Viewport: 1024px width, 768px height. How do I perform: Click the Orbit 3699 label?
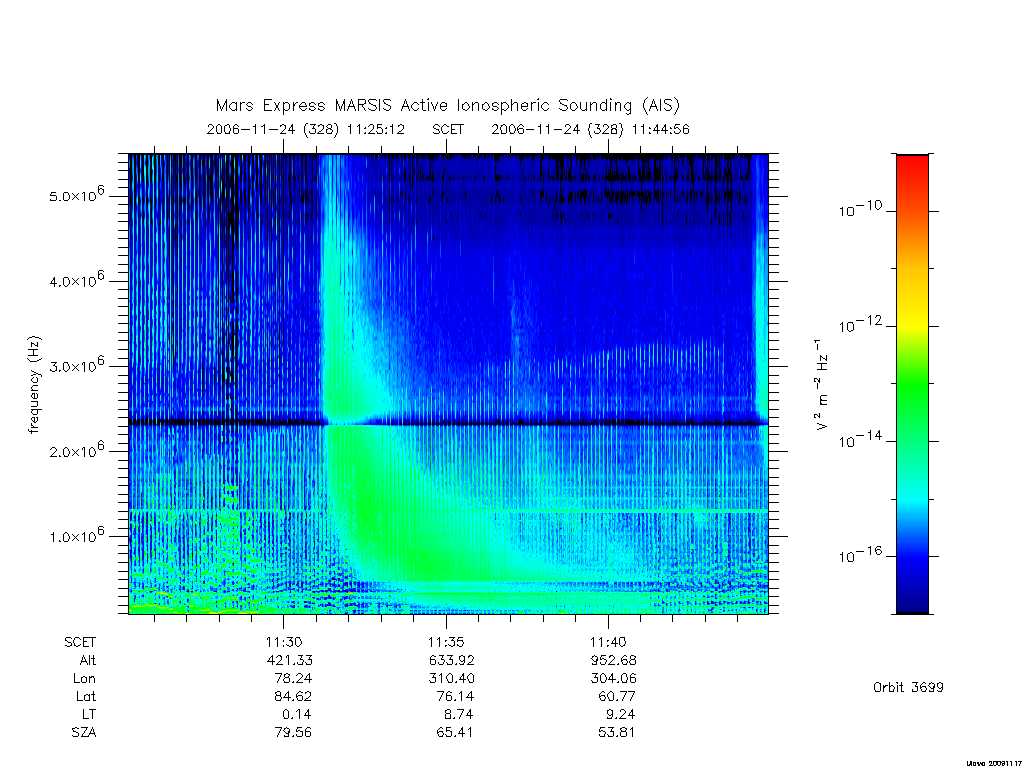click(908, 687)
